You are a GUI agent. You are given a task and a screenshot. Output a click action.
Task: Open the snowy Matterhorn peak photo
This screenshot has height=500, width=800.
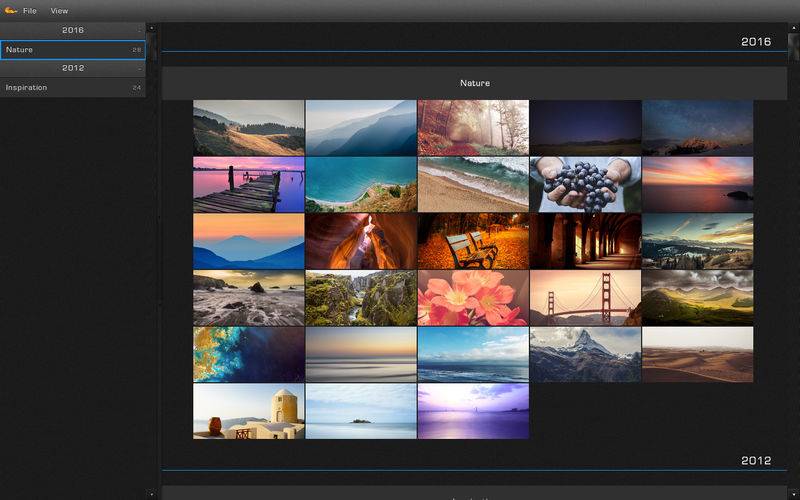click(x=585, y=354)
